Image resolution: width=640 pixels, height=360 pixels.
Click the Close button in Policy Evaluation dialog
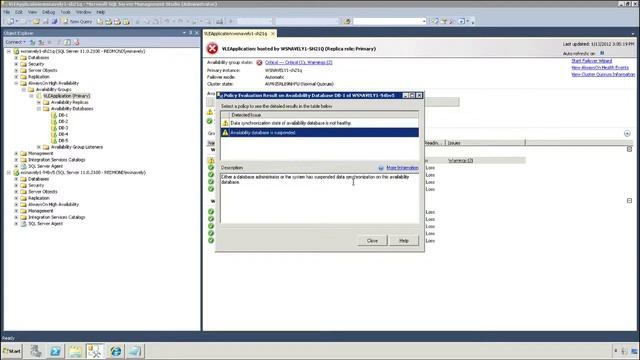pyautogui.click(x=372, y=241)
